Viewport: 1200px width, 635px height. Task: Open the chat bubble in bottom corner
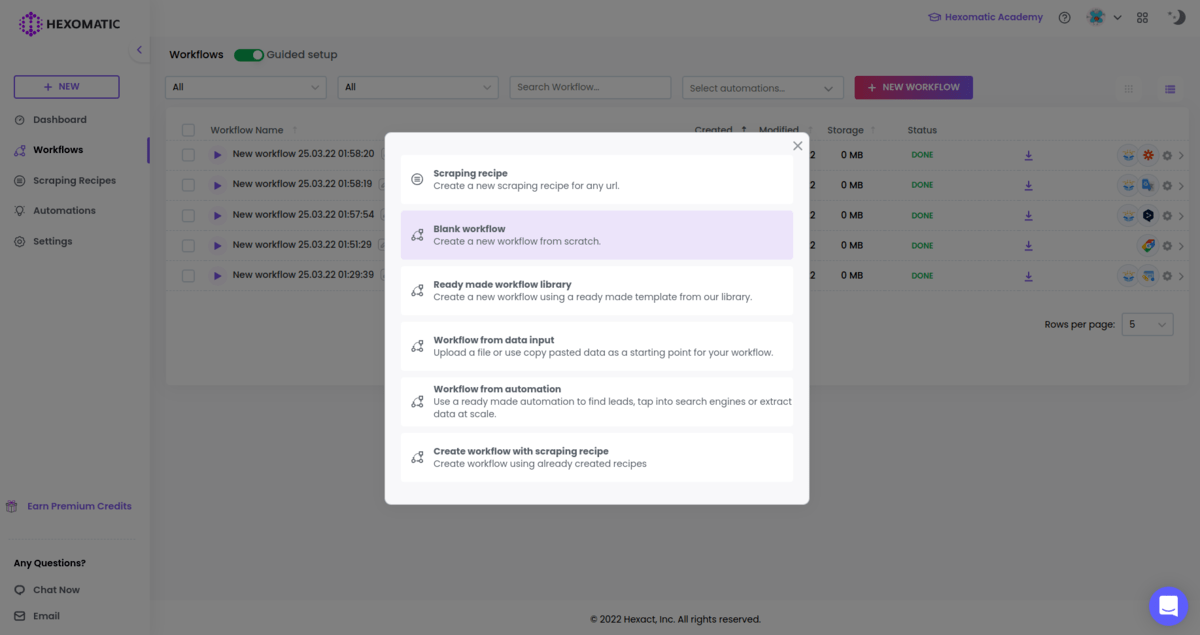[1168, 606]
